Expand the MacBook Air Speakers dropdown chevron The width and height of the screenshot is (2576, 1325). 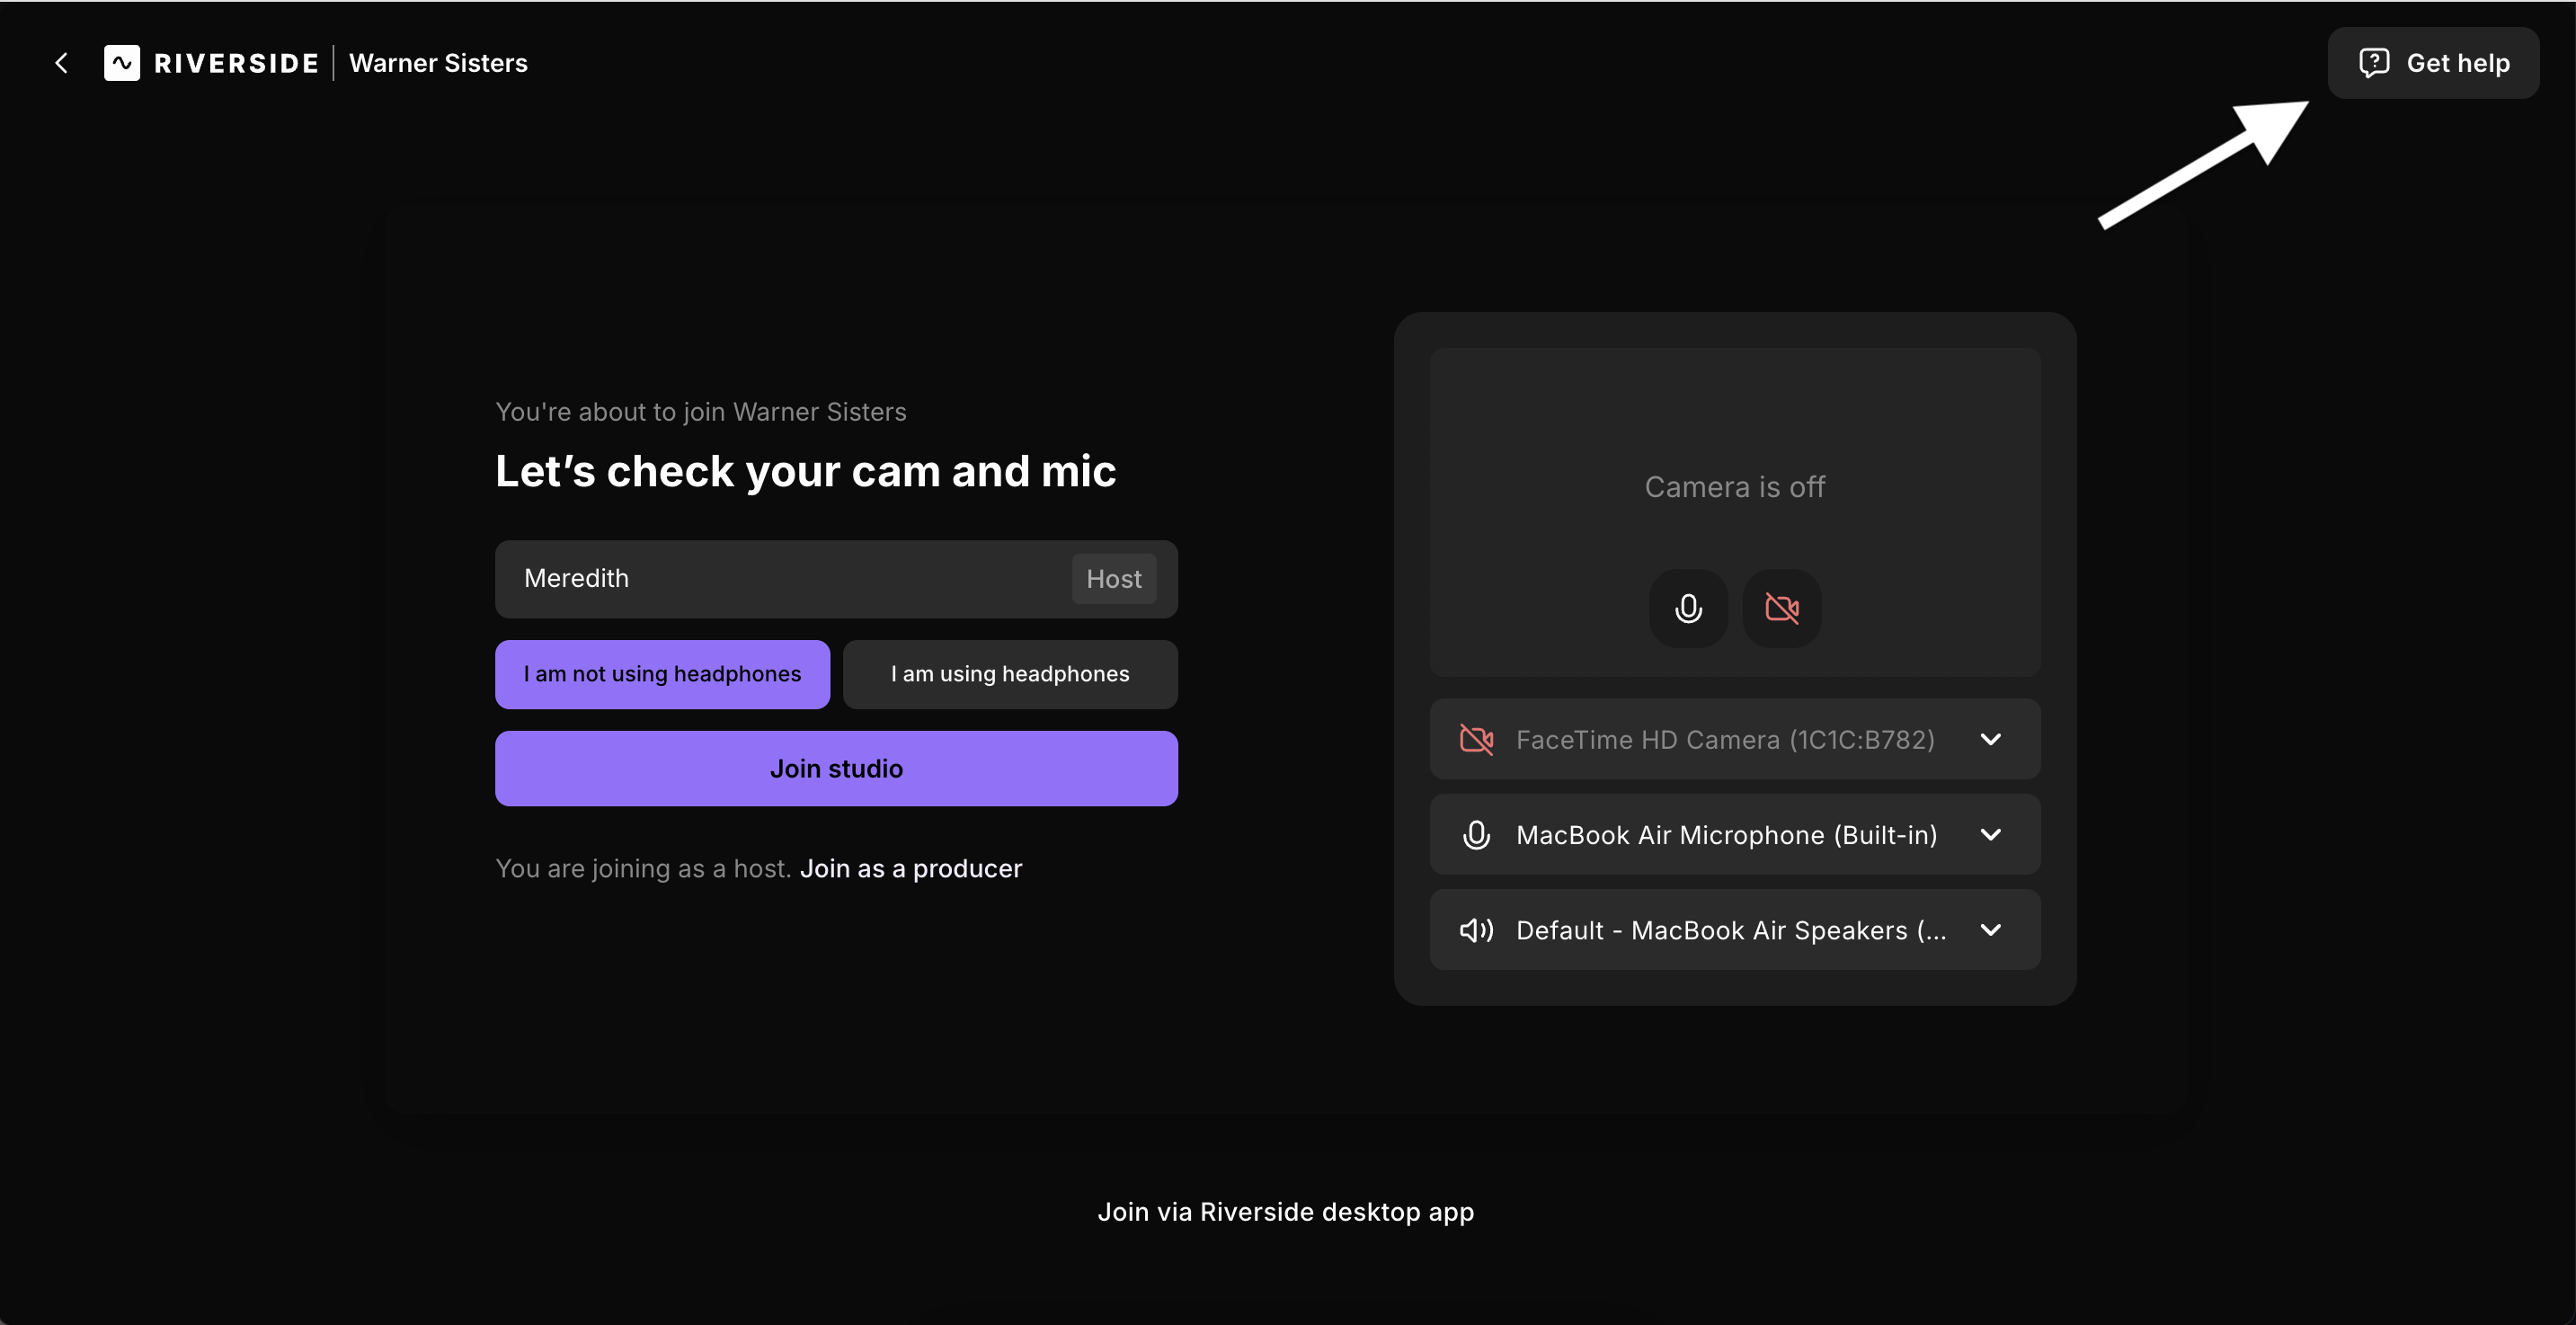click(1990, 930)
